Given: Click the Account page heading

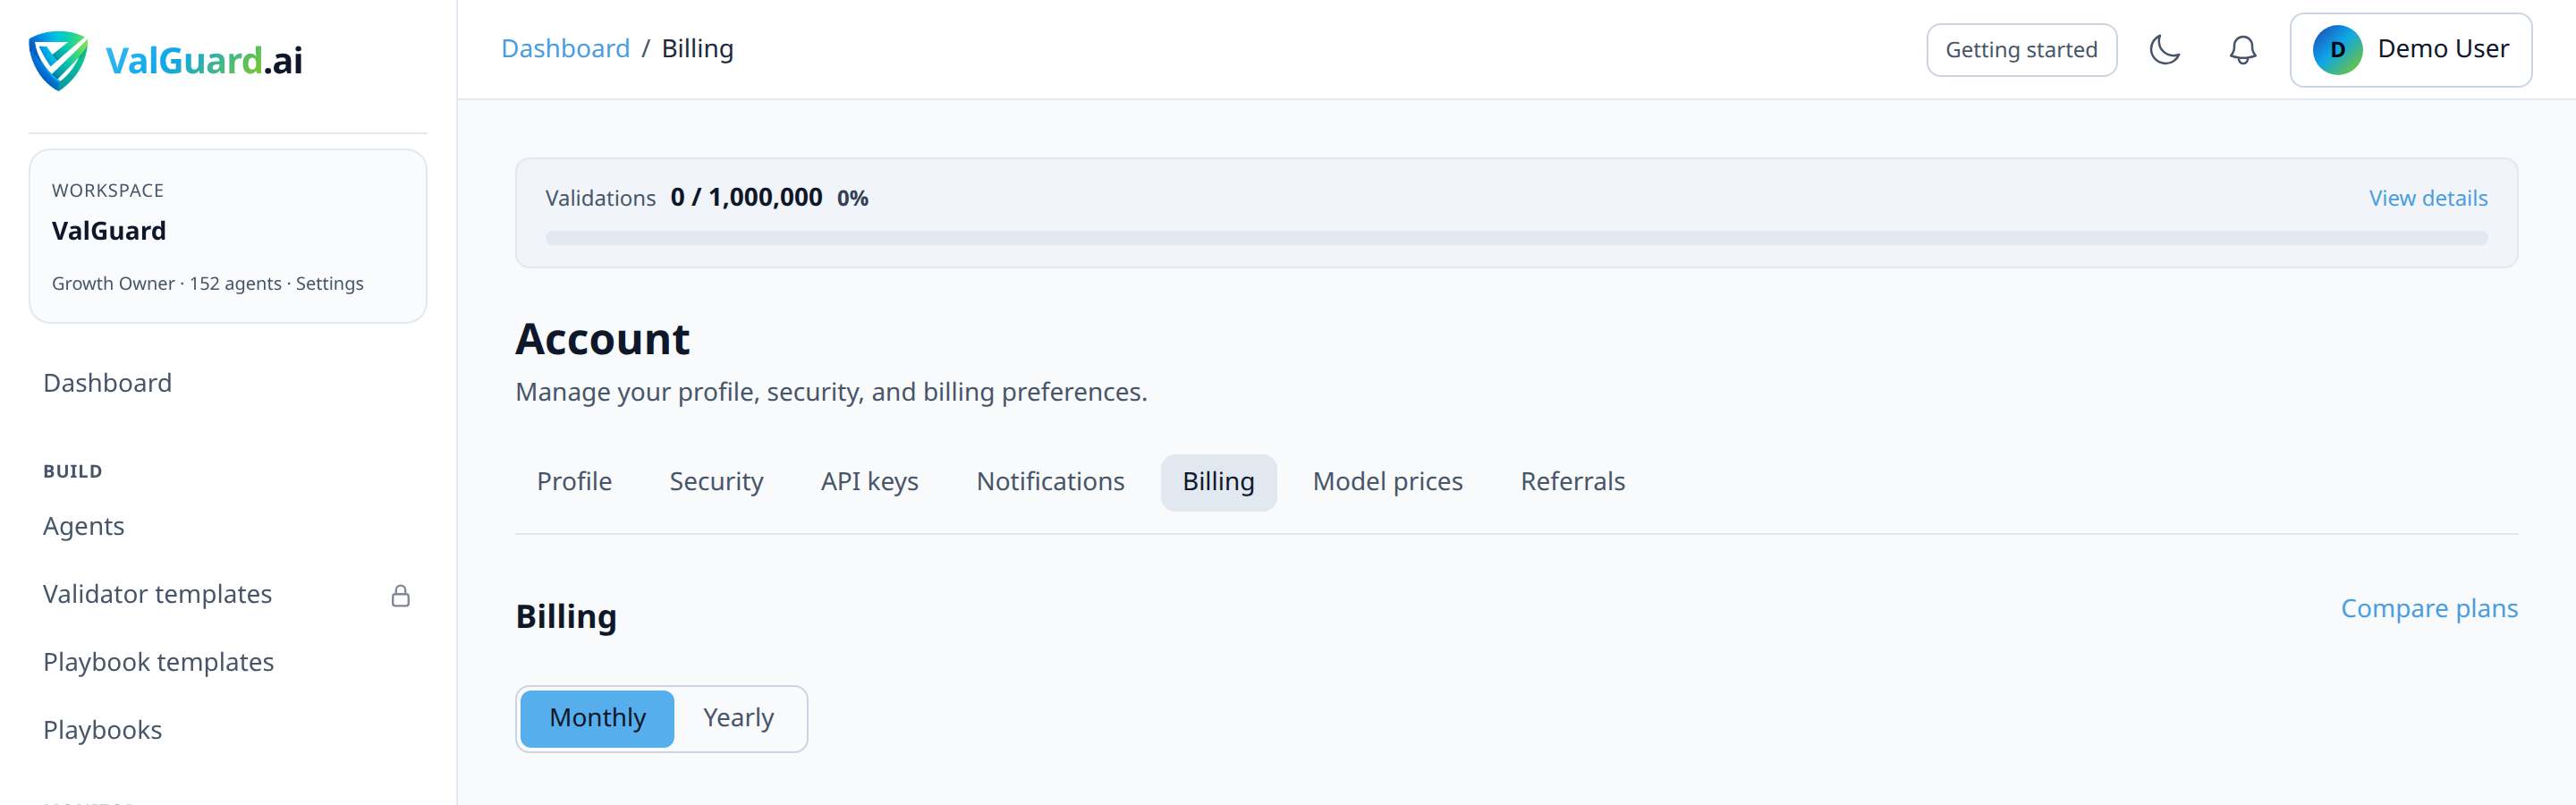Looking at the screenshot, I should click(602, 339).
